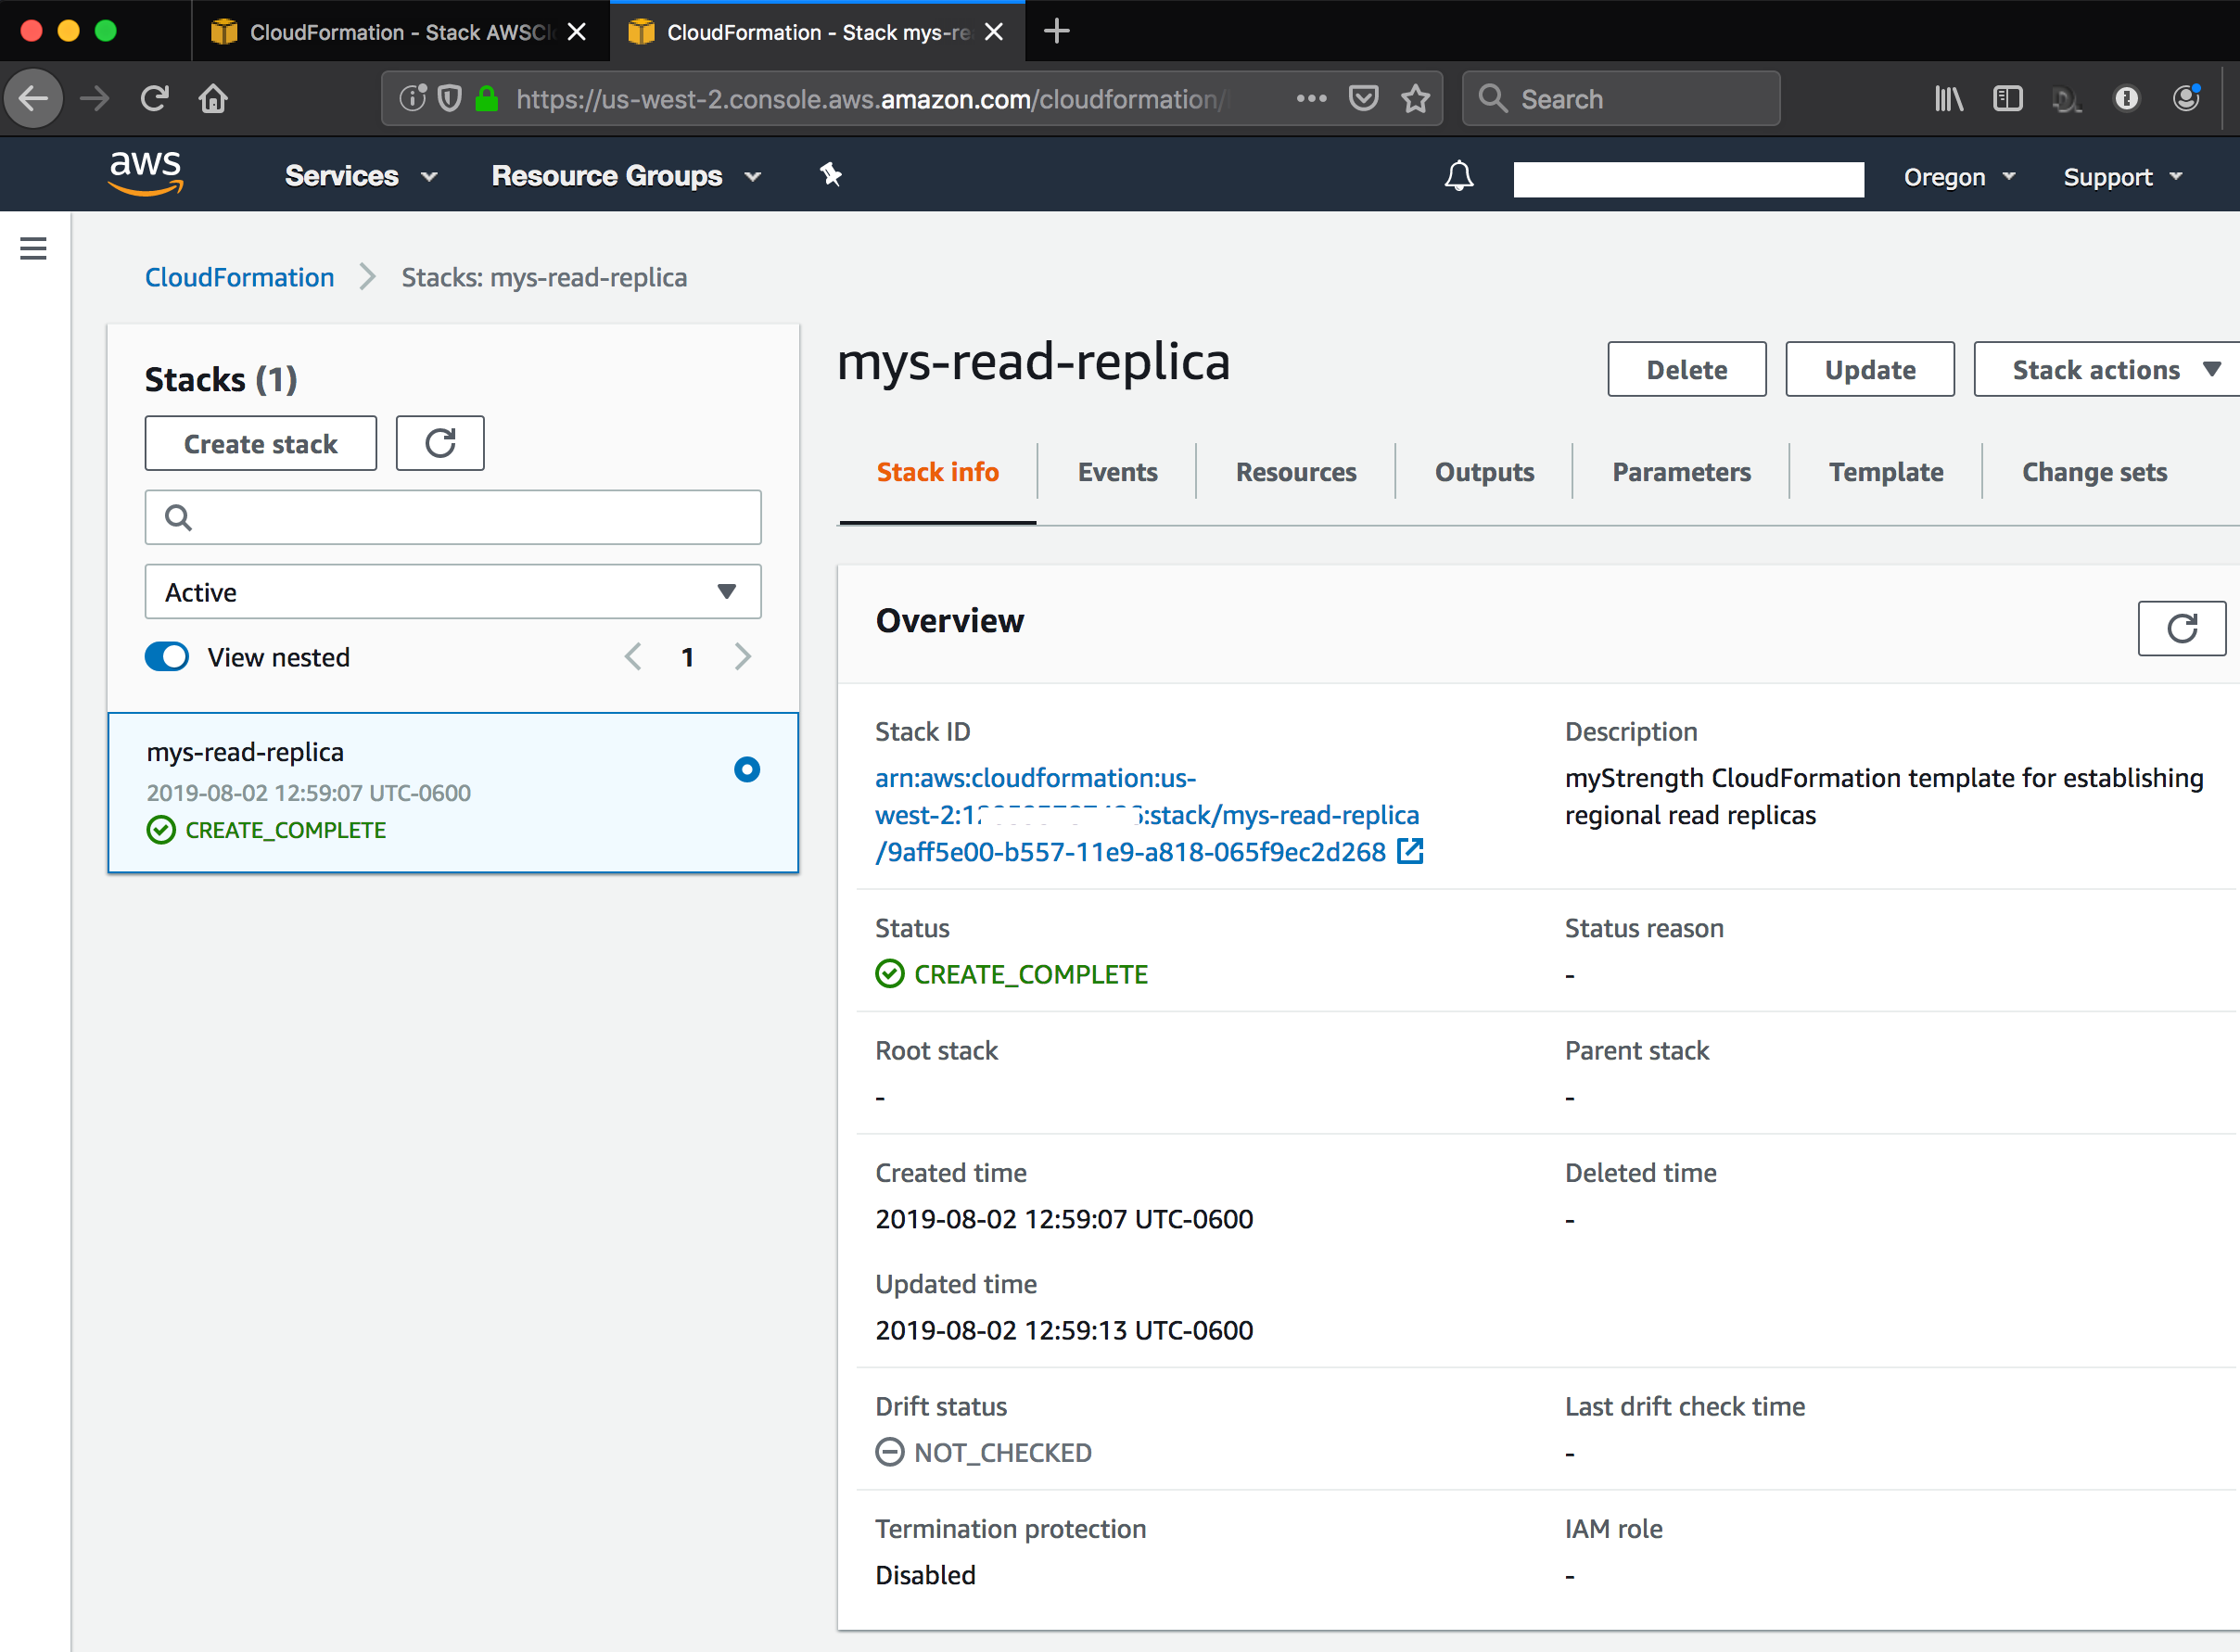This screenshot has width=2240, height=1652.
Task: Select the Events tab
Action: point(1114,471)
